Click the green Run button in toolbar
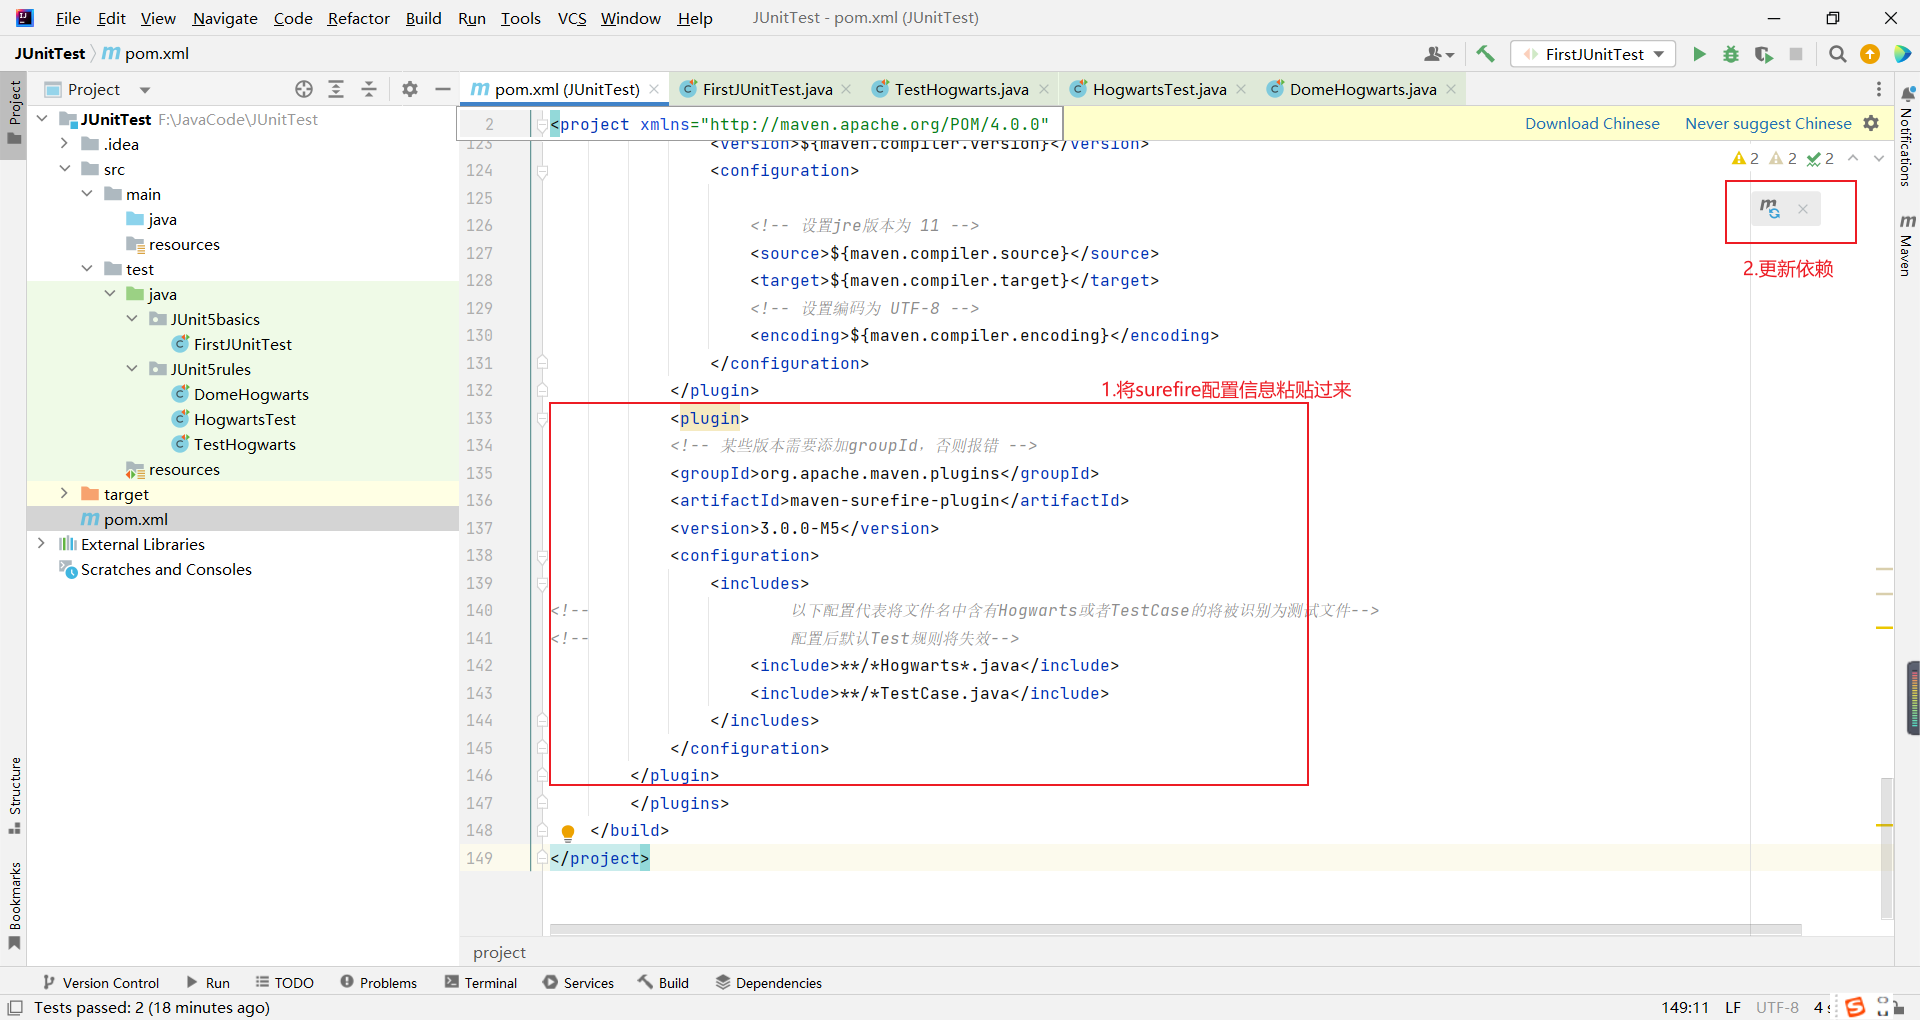The height and width of the screenshot is (1020, 1920). click(x=1698, y=54)
